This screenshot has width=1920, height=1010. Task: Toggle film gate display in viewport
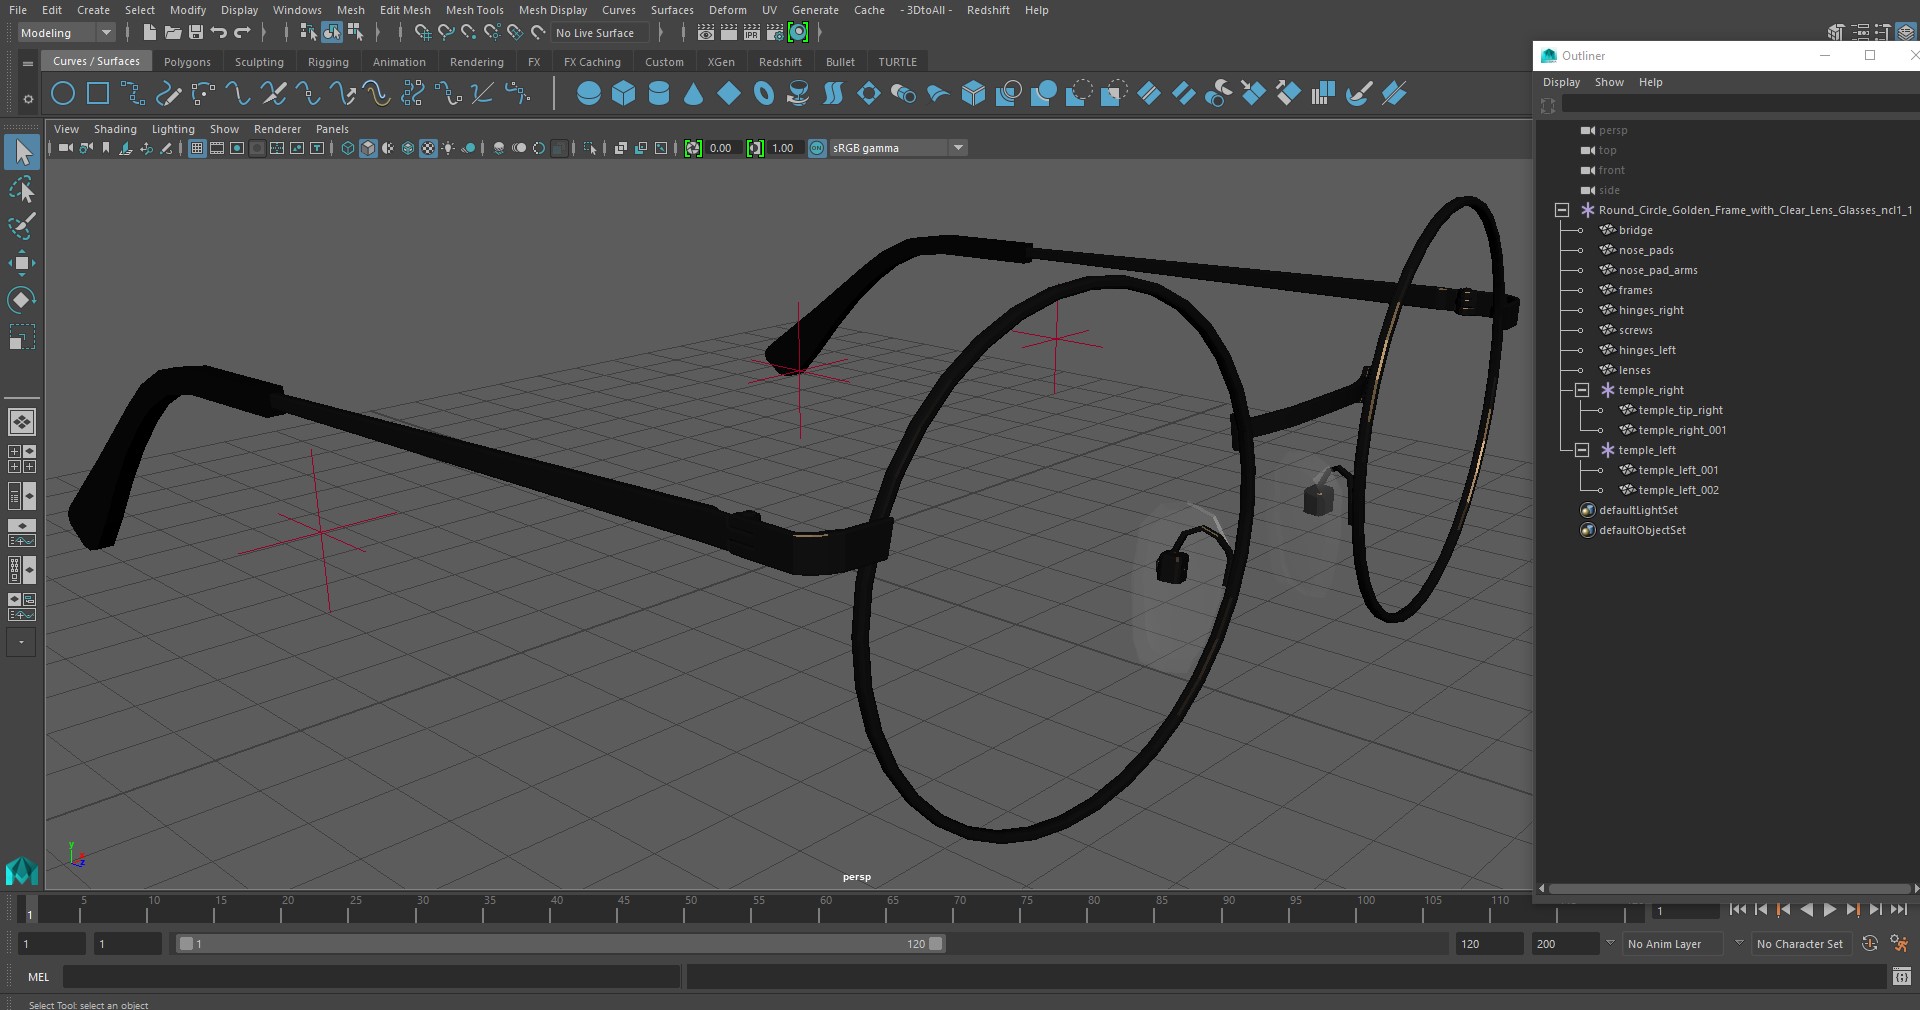pyautogui.click(x=217, y=148)
